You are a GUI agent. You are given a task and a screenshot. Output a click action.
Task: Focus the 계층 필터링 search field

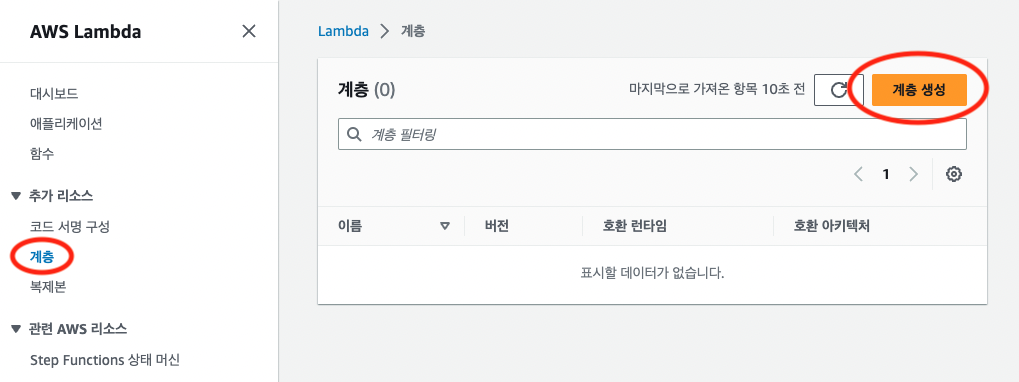click(652, 134)
